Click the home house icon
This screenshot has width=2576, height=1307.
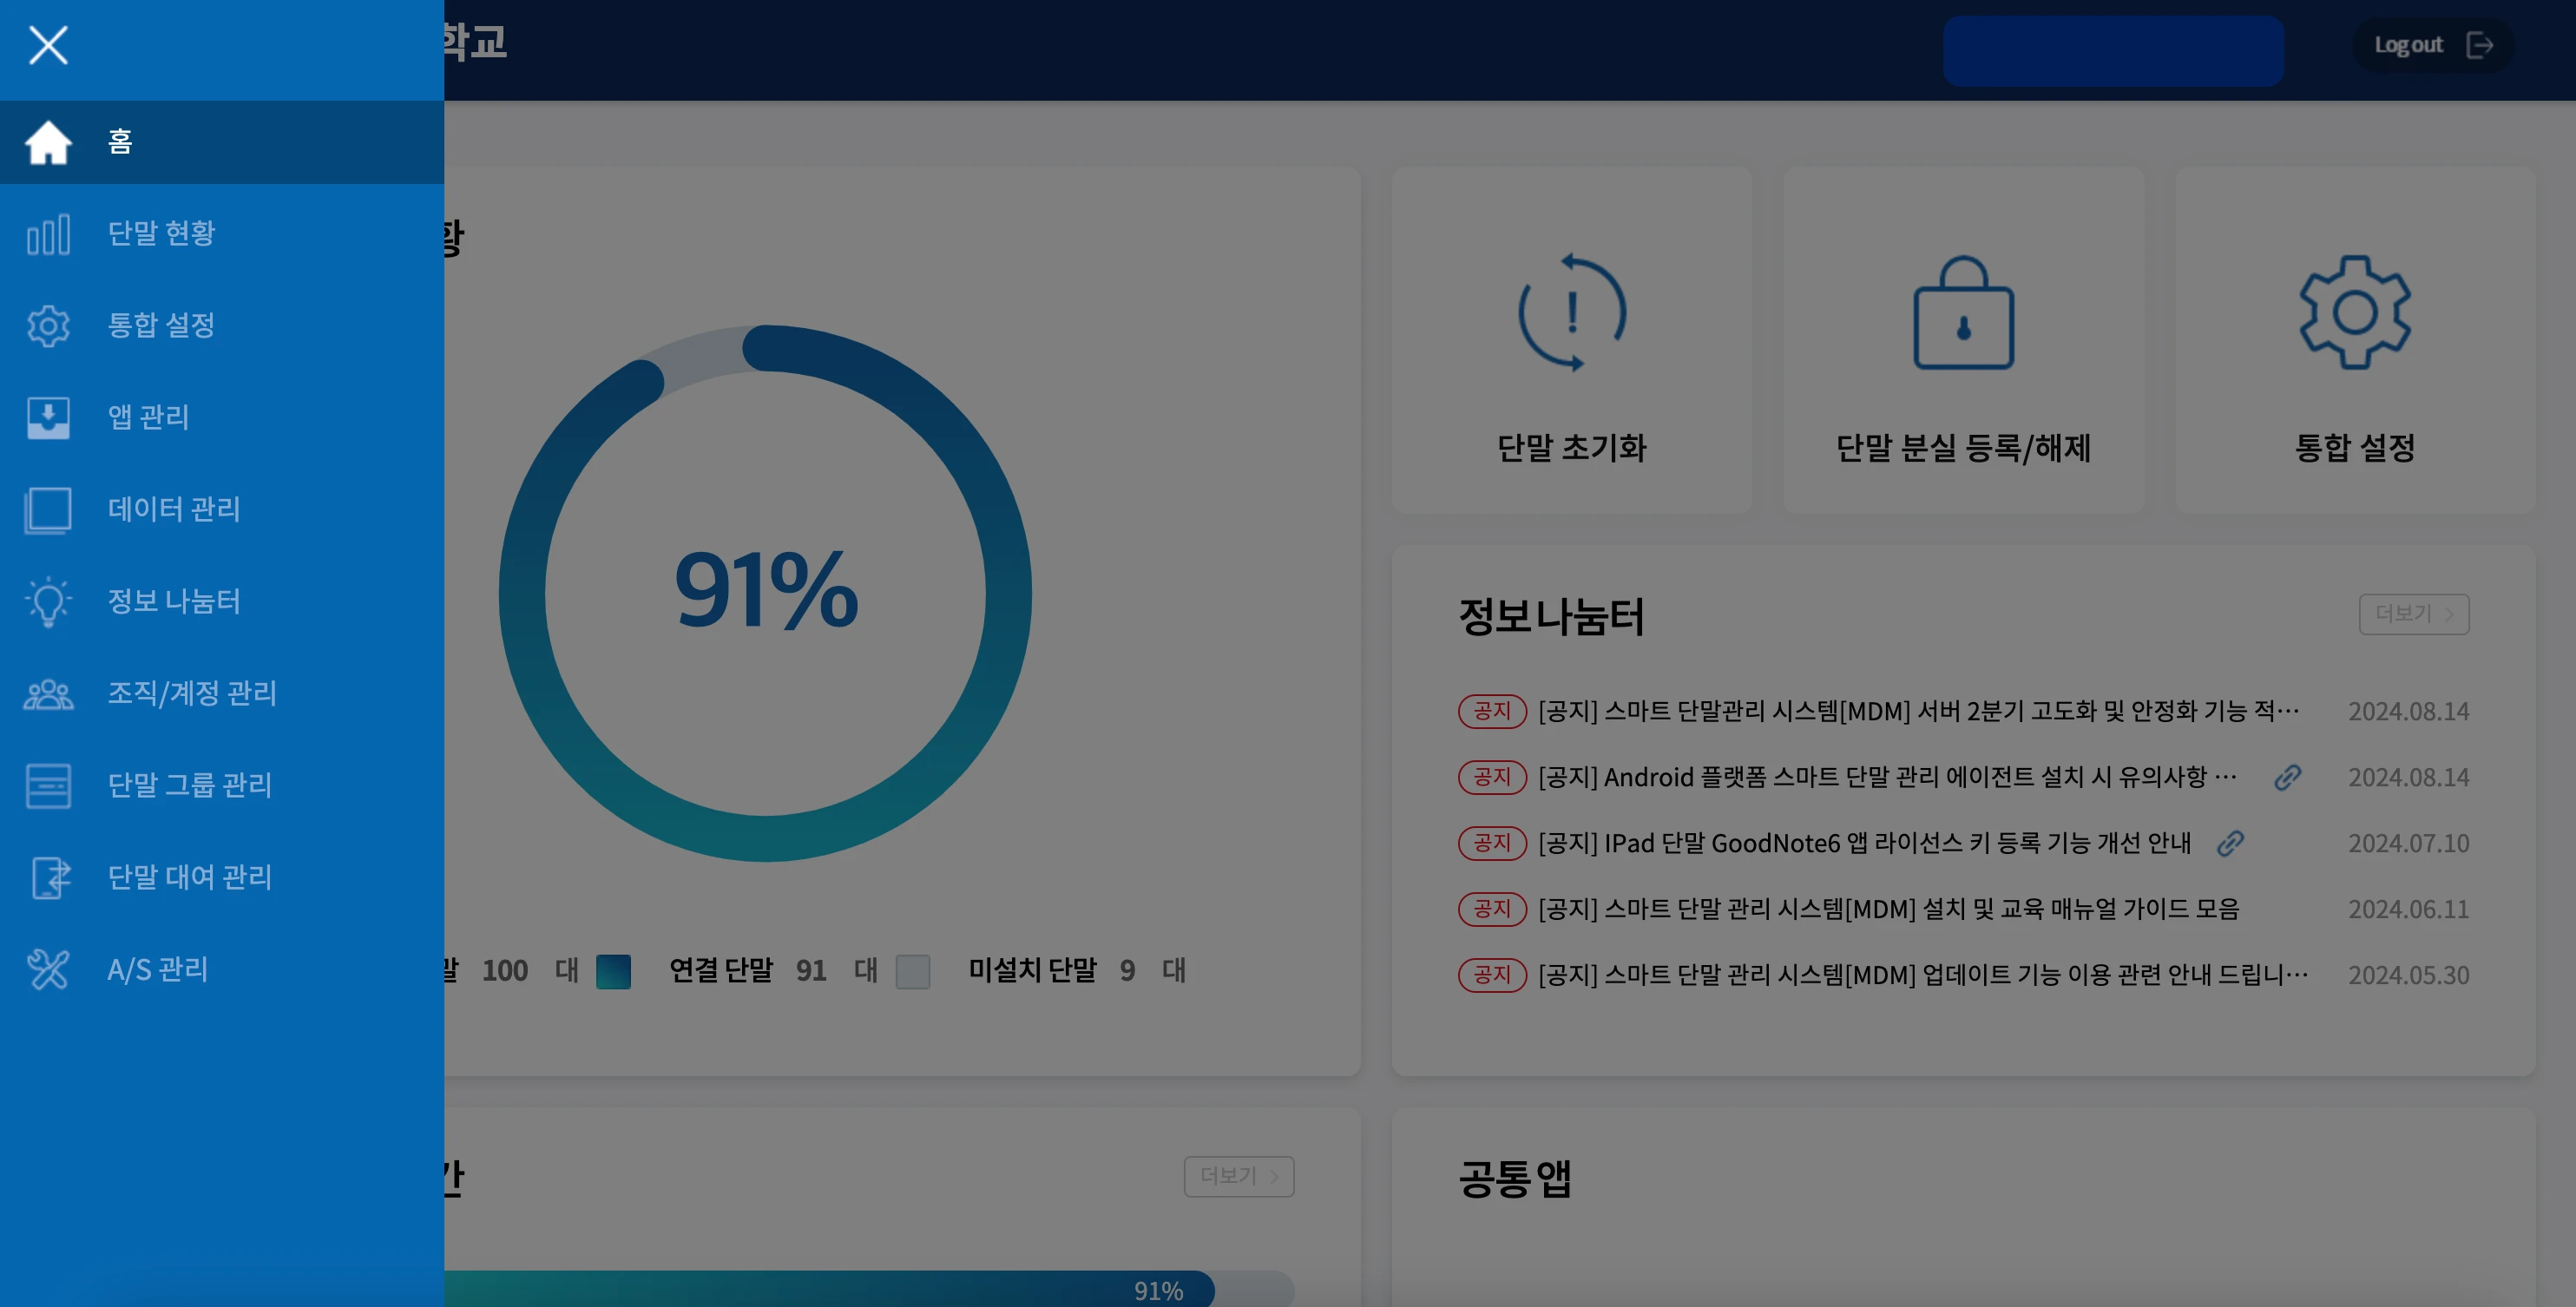48,142
